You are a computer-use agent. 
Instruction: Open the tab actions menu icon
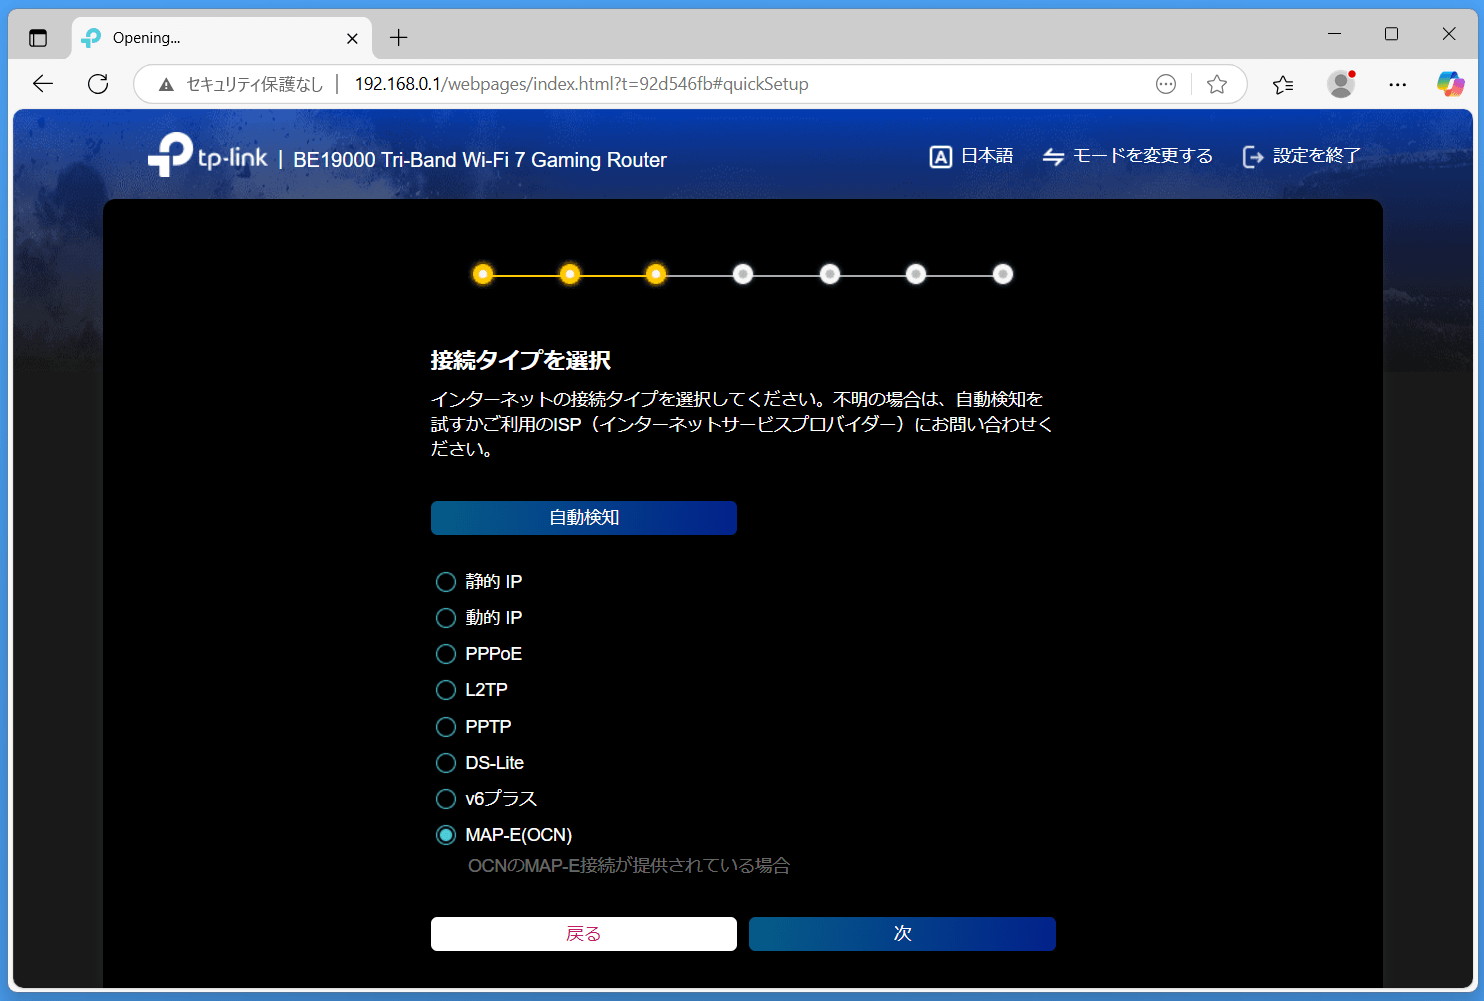pyautogui.click(x=38, y=38)
